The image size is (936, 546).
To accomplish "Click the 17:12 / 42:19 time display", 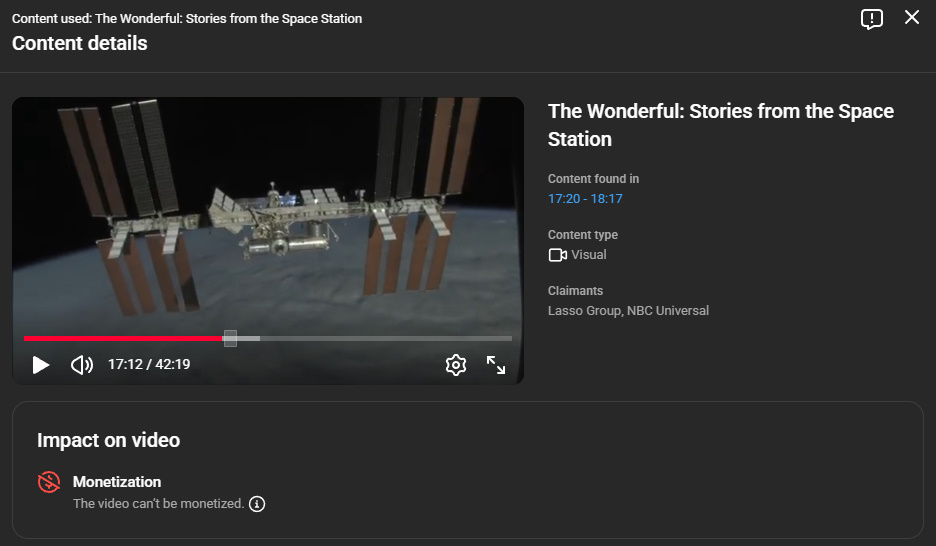I will tap(149, 365).
